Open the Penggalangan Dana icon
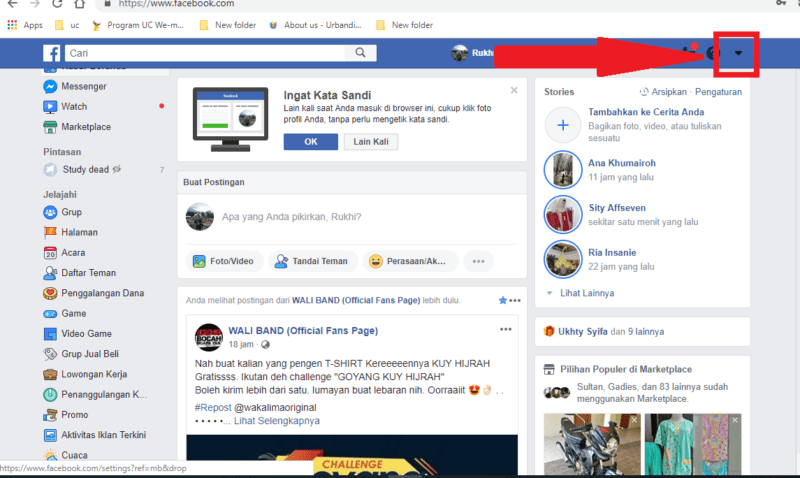800x478 pixels. [x=50, y=293]
